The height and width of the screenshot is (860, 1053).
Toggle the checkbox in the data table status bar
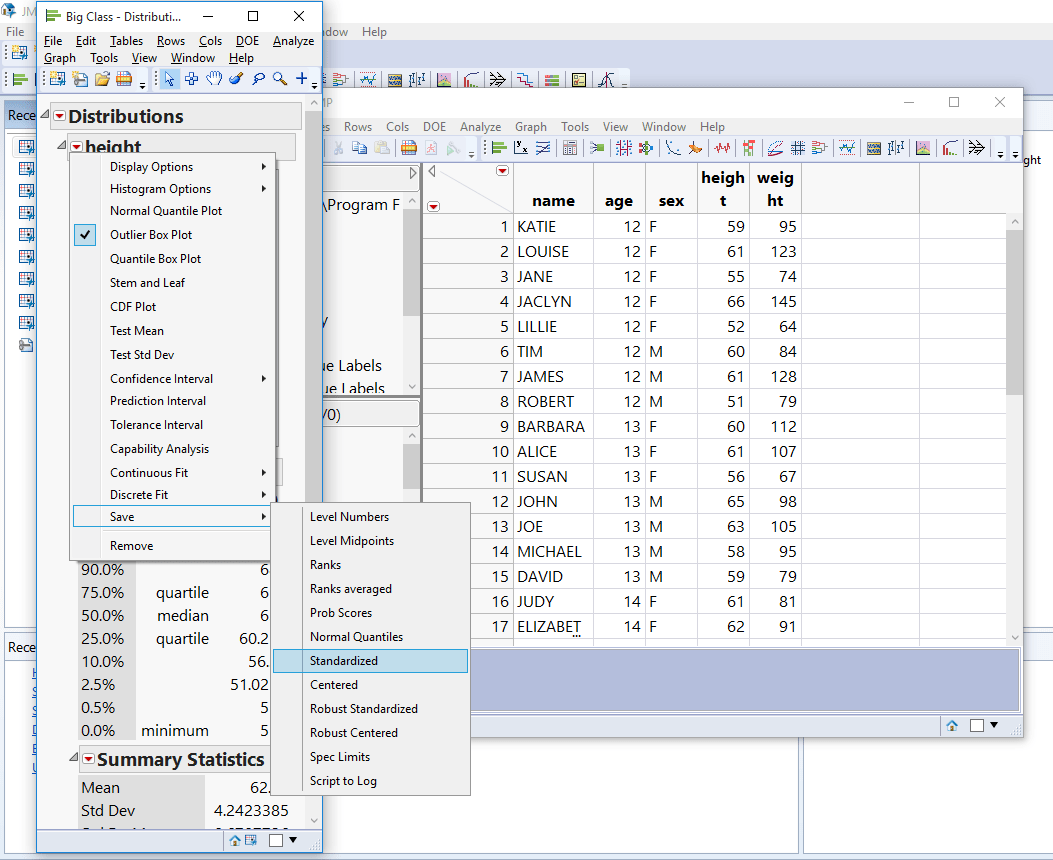[x=977, y=725]
